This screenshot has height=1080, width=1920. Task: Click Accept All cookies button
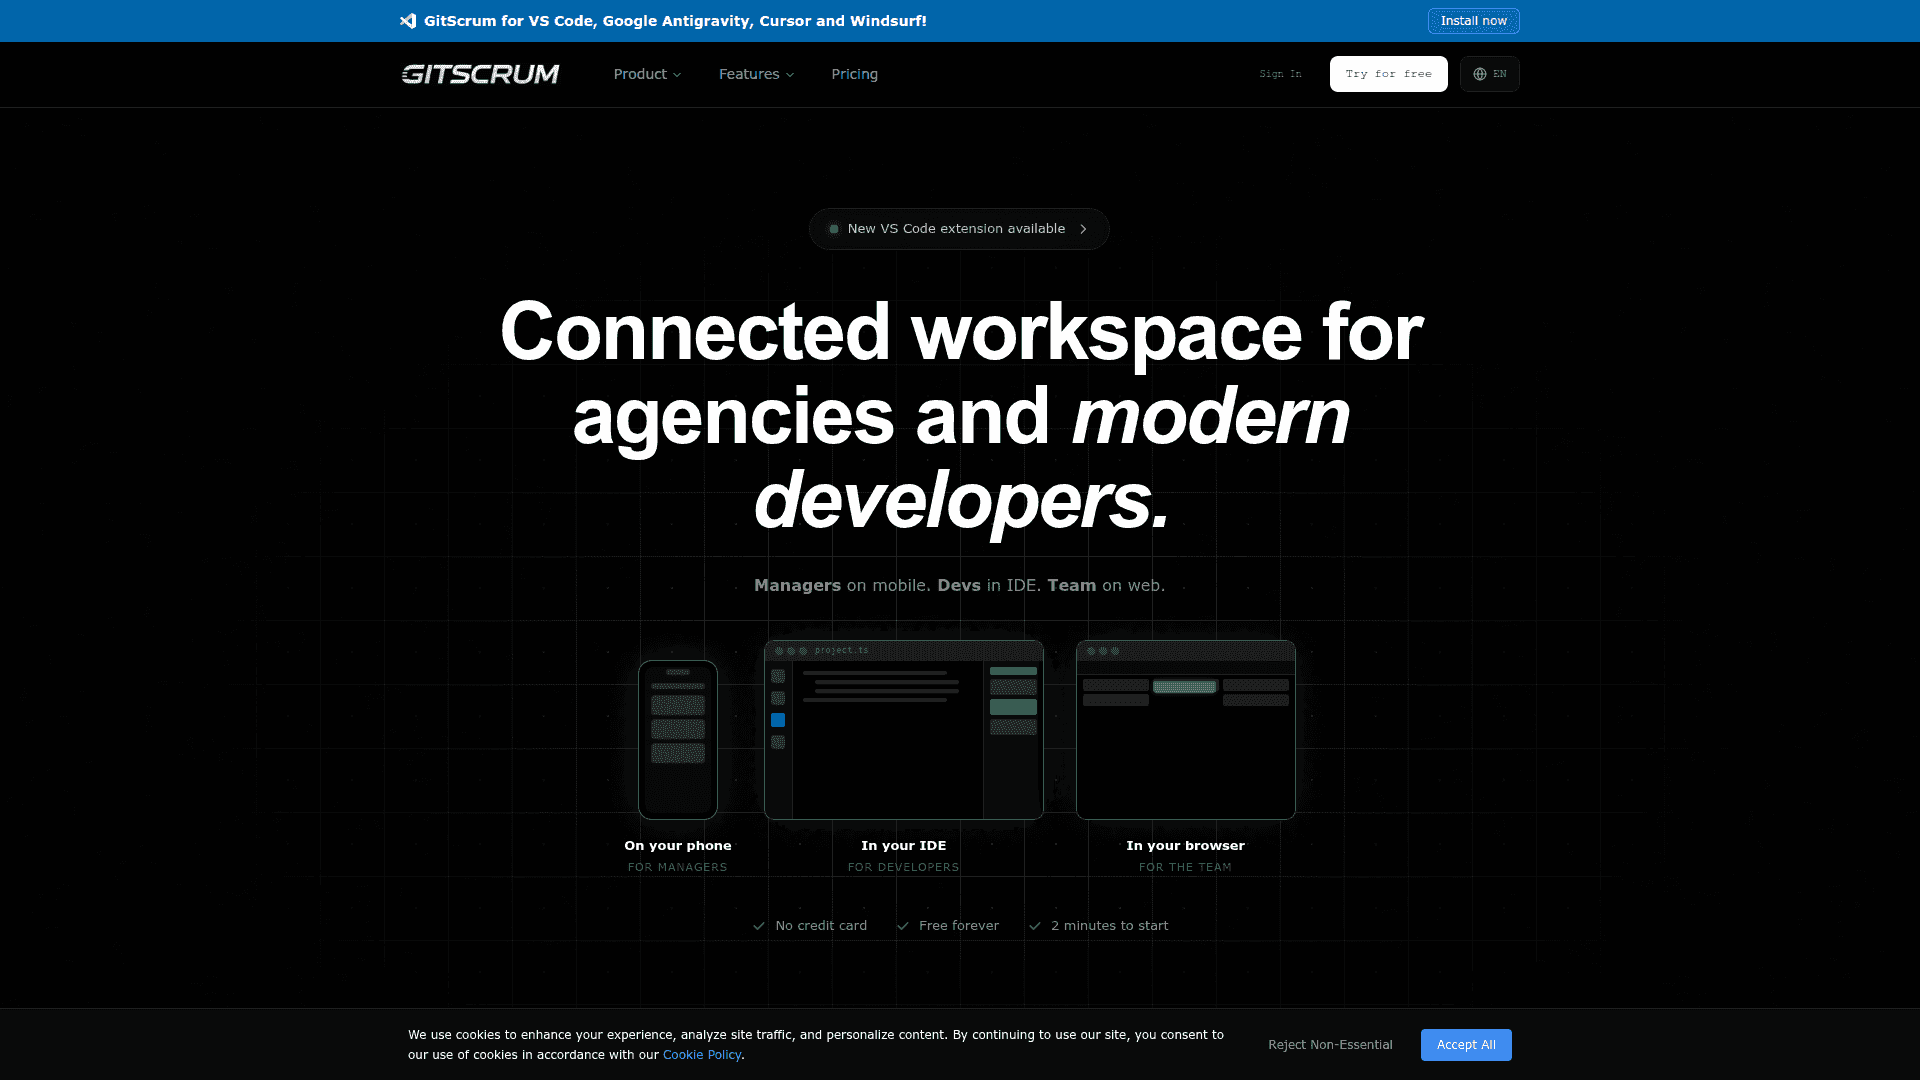point(1466,1045)
